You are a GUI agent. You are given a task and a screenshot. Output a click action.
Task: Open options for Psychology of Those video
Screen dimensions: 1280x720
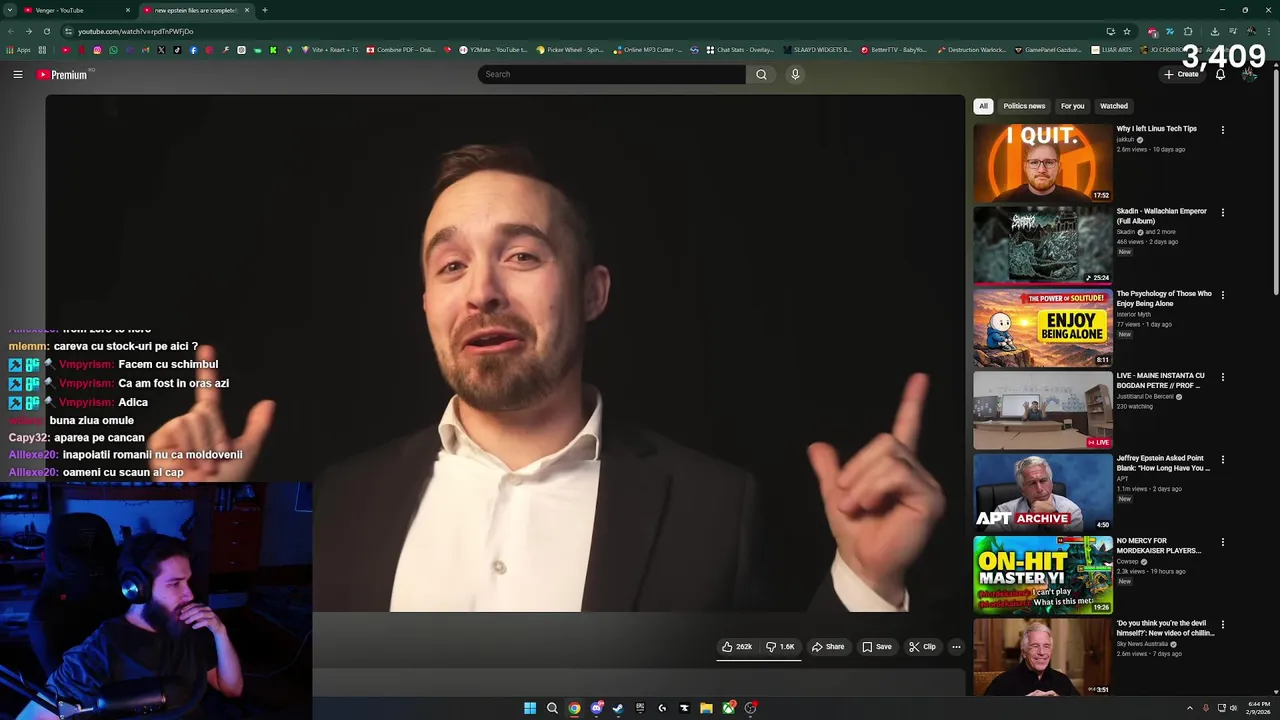pos(1222,295)
